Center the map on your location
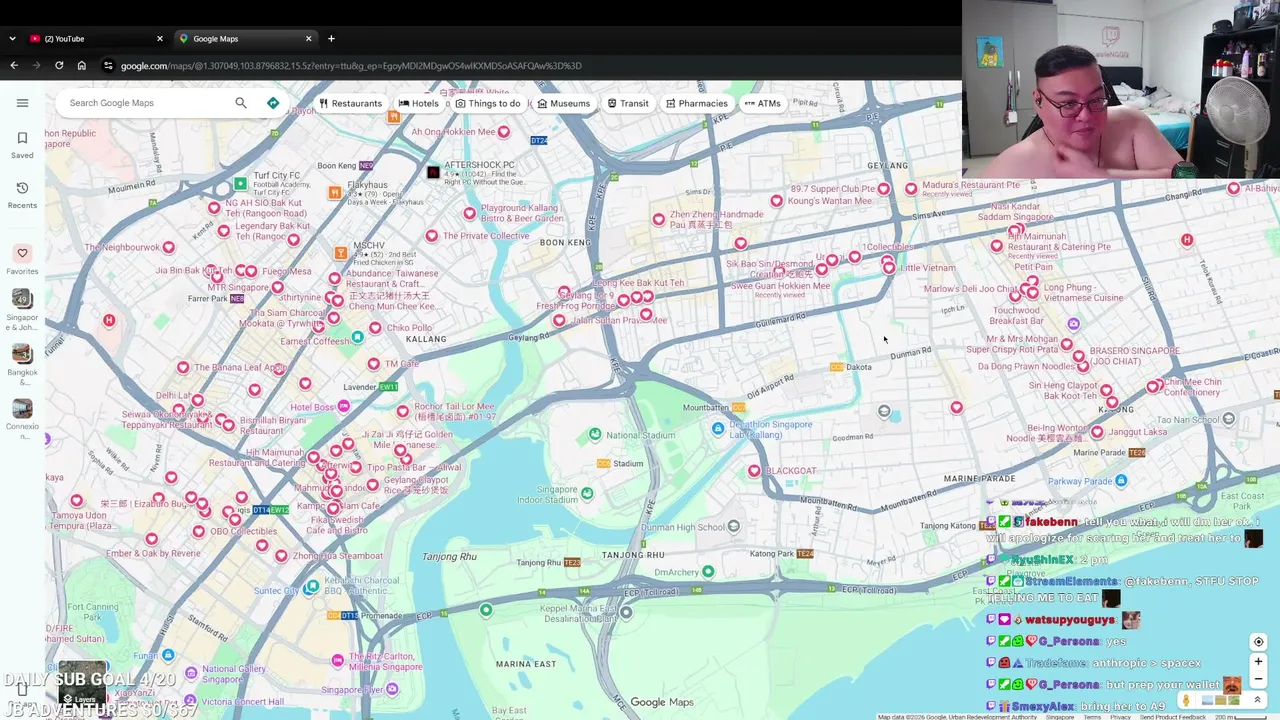The height and width of the screenshot is (720, 1280). tap(1258, 642)
